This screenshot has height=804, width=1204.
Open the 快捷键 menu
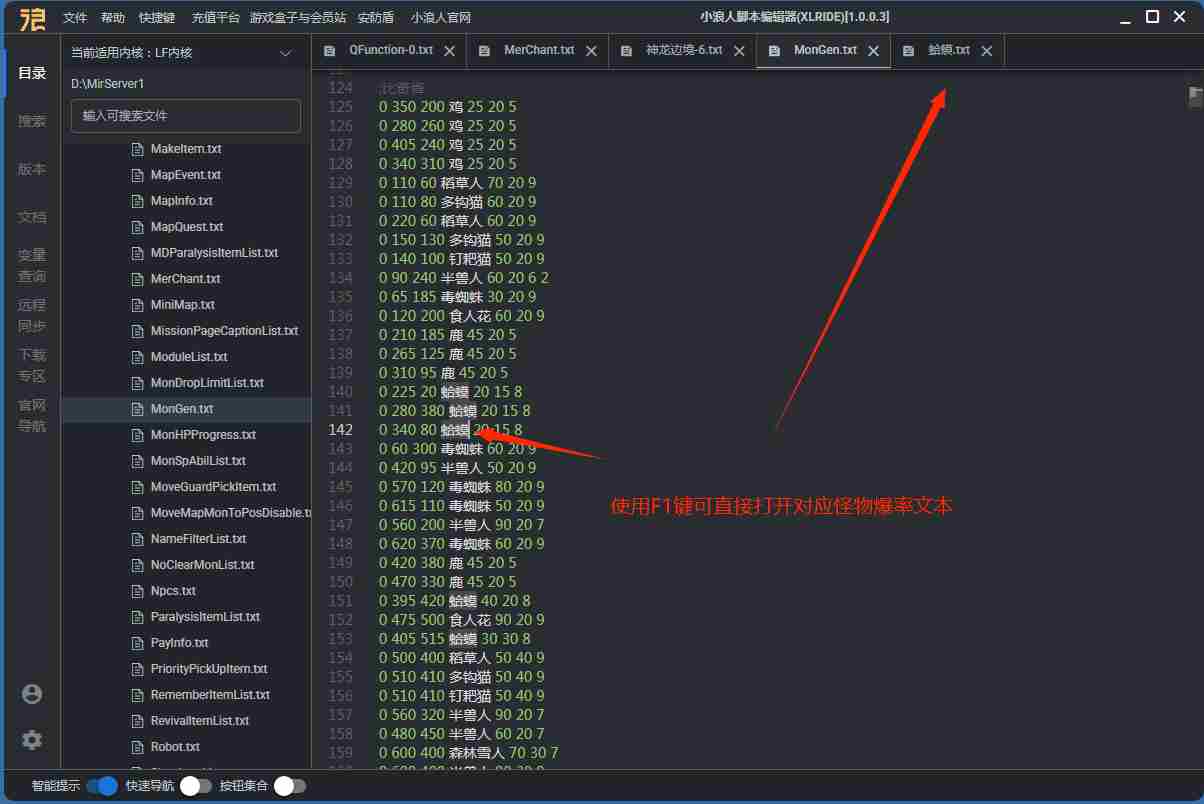[x=157, y=18]
